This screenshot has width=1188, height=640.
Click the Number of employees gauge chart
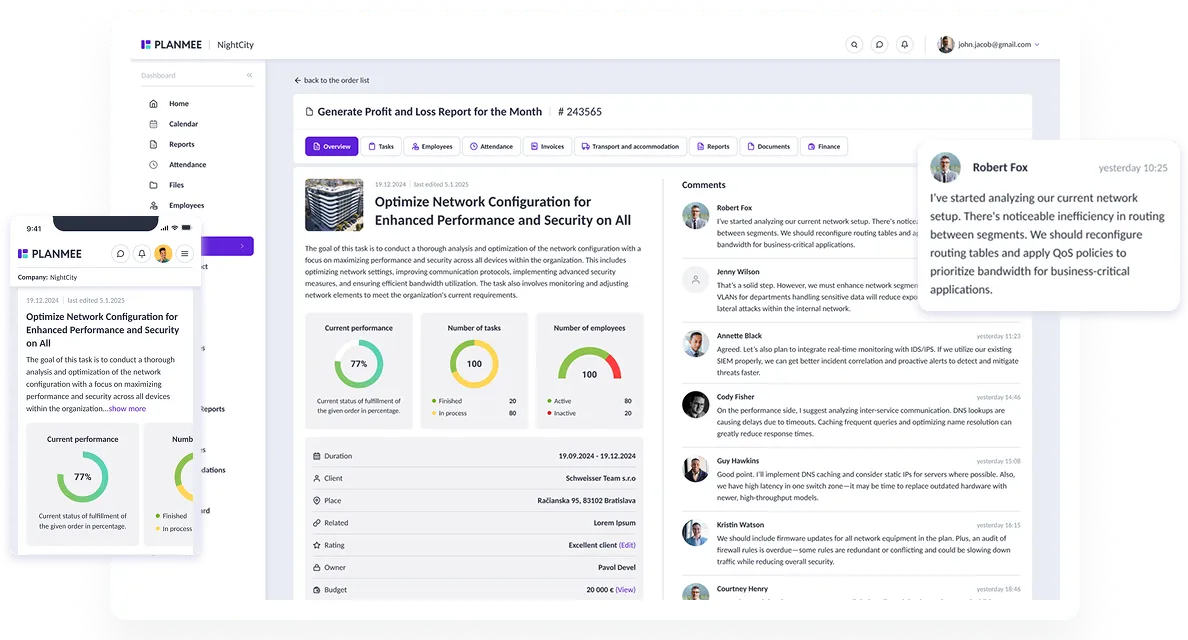589,364
